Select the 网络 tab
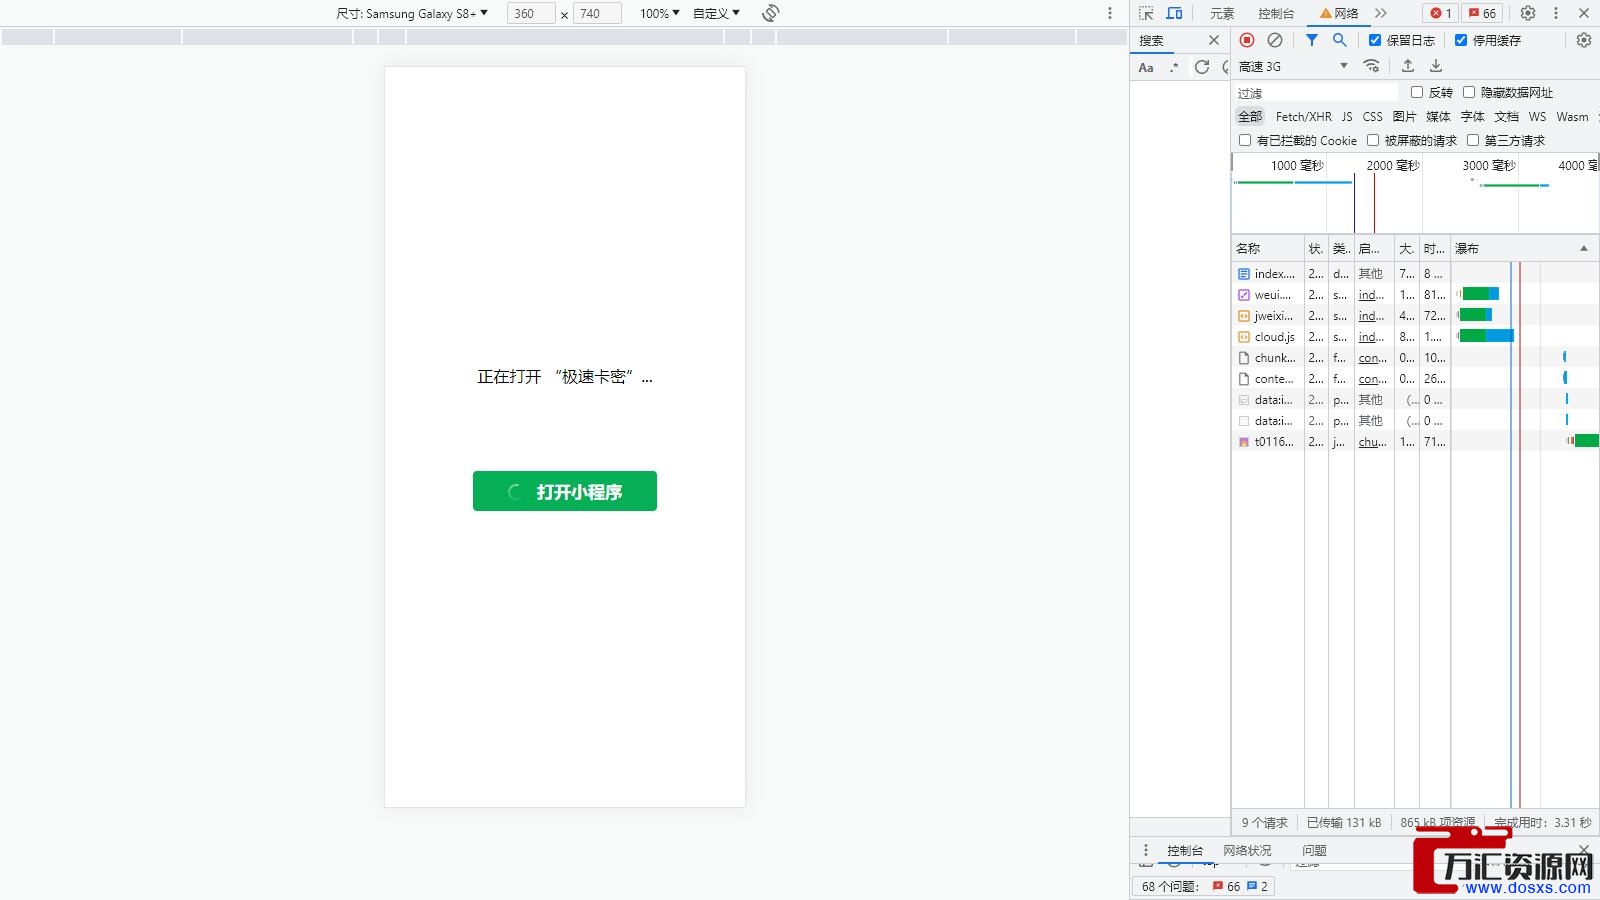The height and width of the screenshot is (900, 1600). pos(1340,13)
